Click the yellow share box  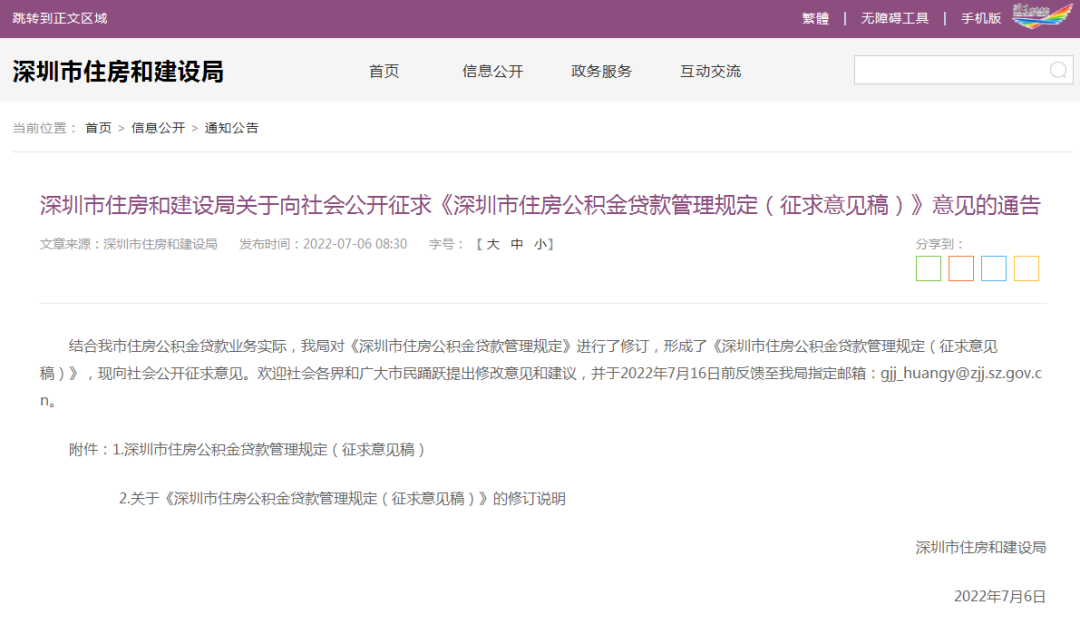pyautogui.click(x=1026, y=269)
